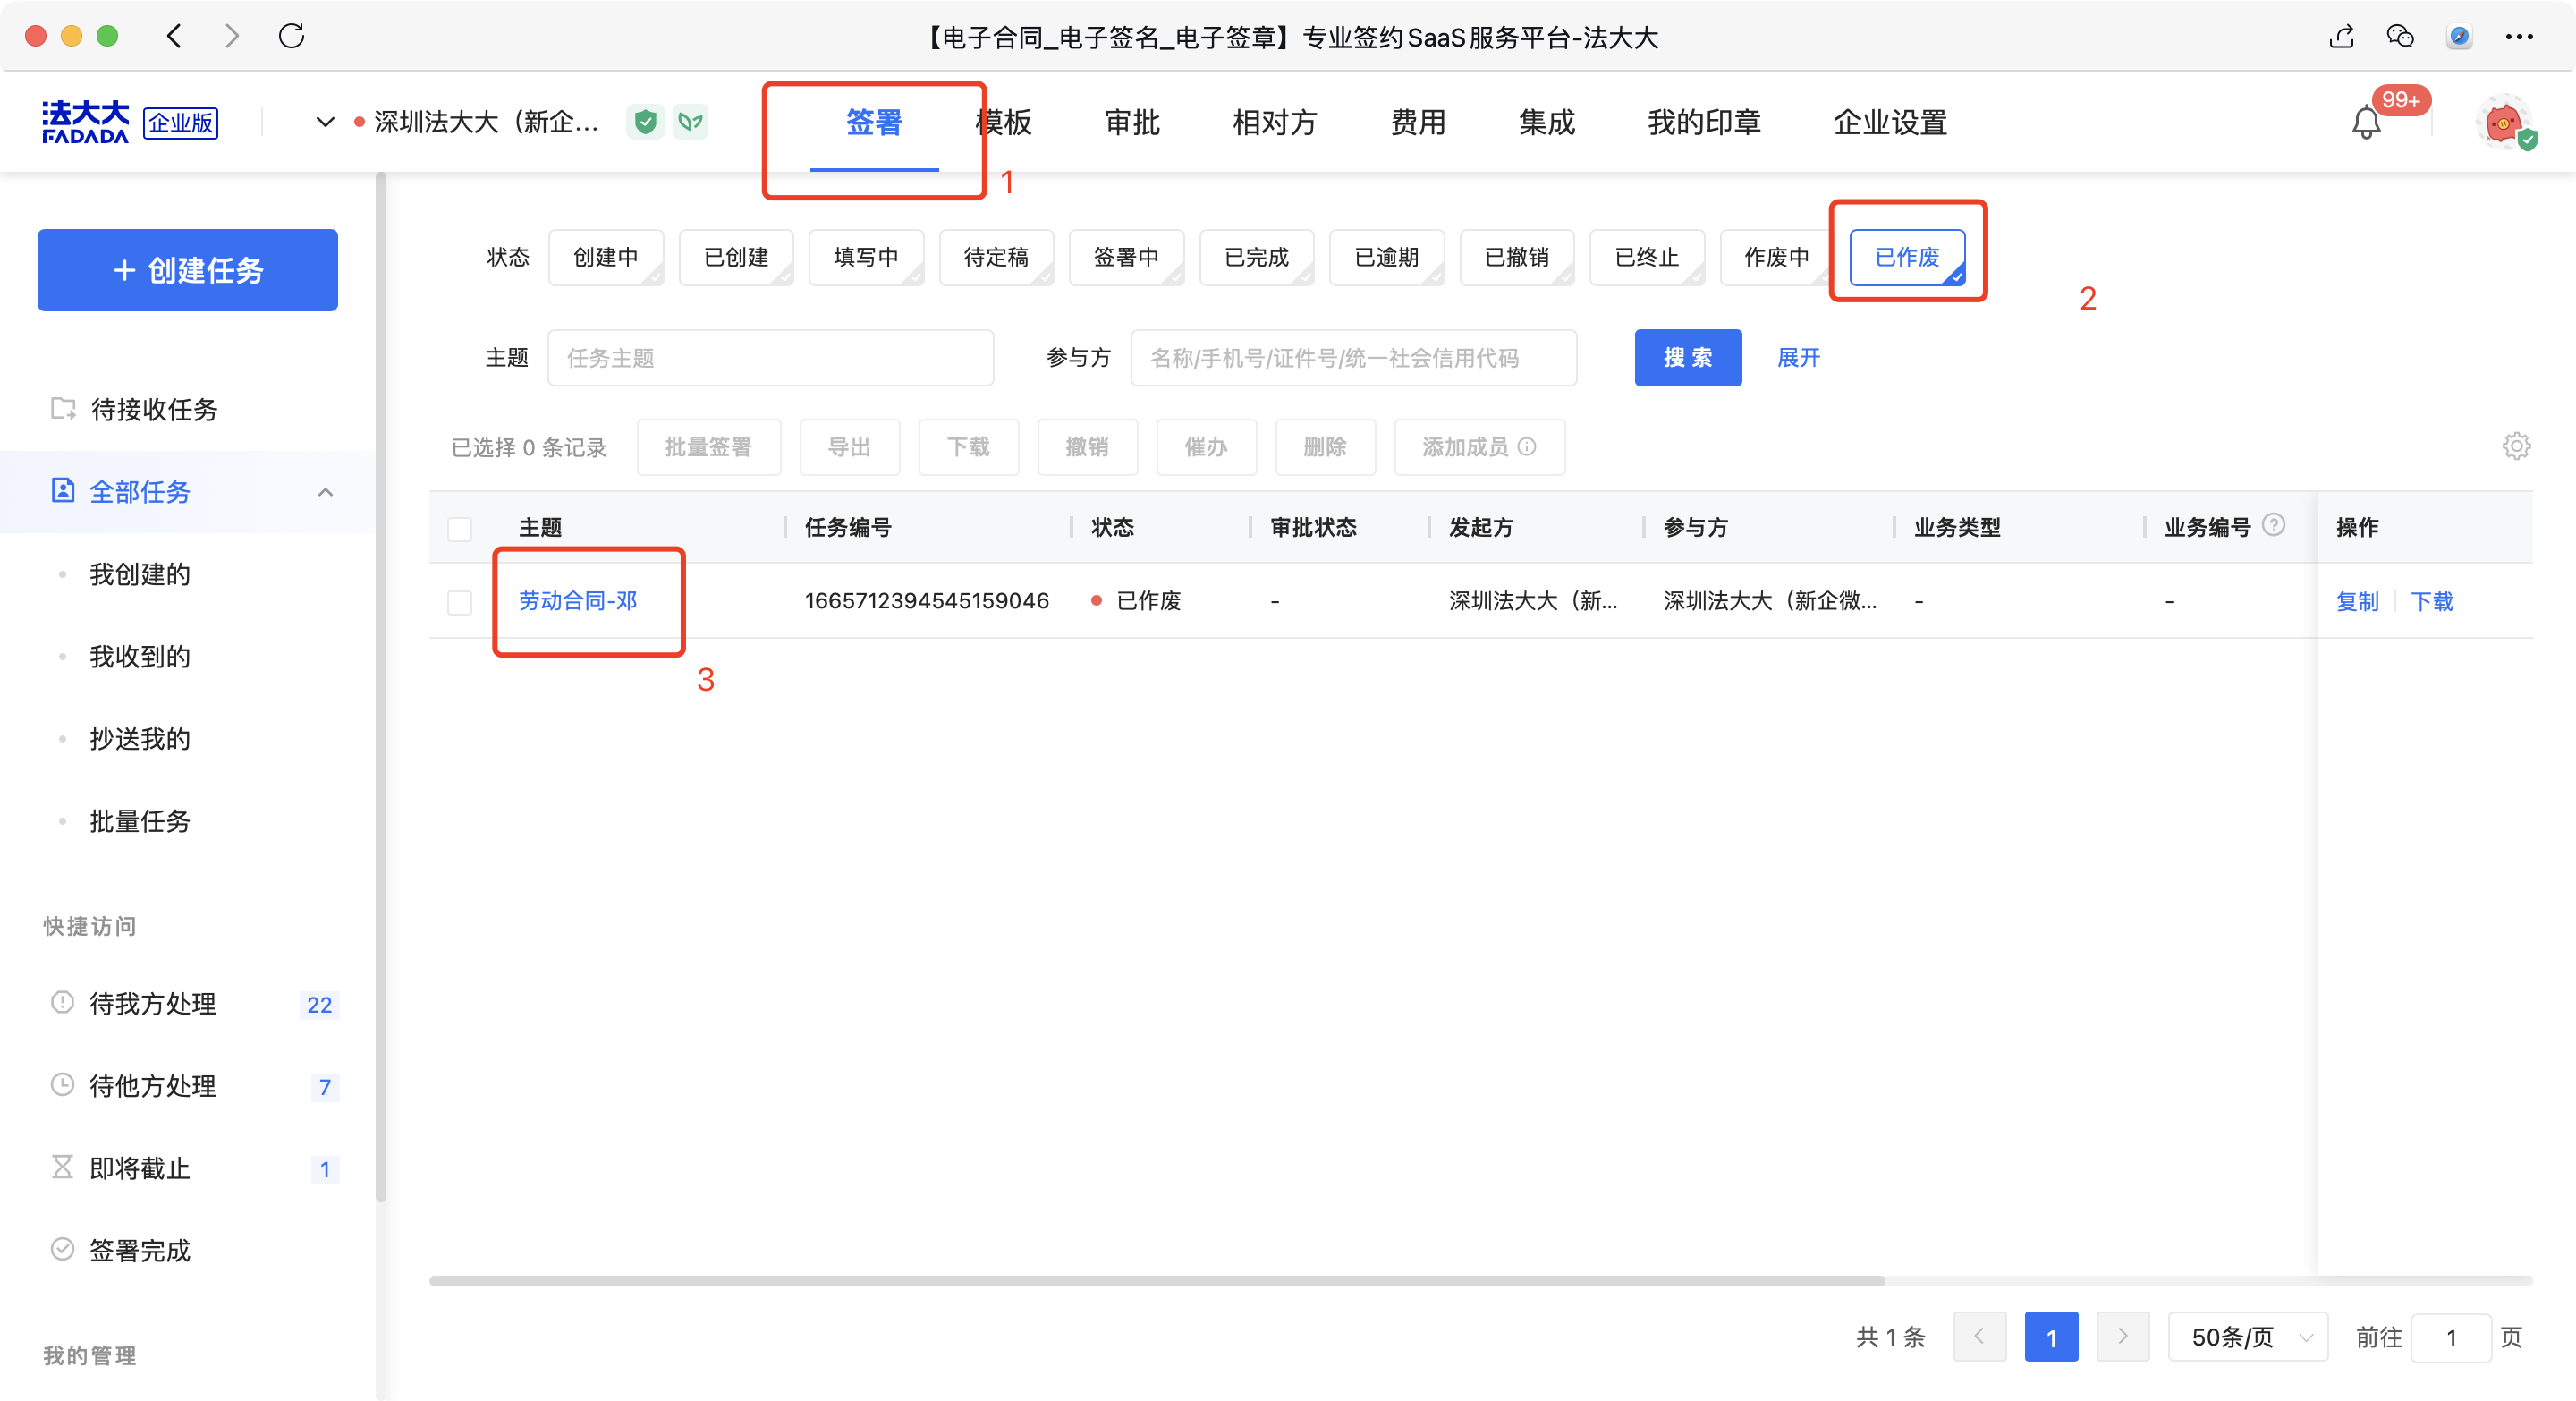2576x1401 pixels.
Task: Click the column settings gear icon
Action: (2516, 446)
